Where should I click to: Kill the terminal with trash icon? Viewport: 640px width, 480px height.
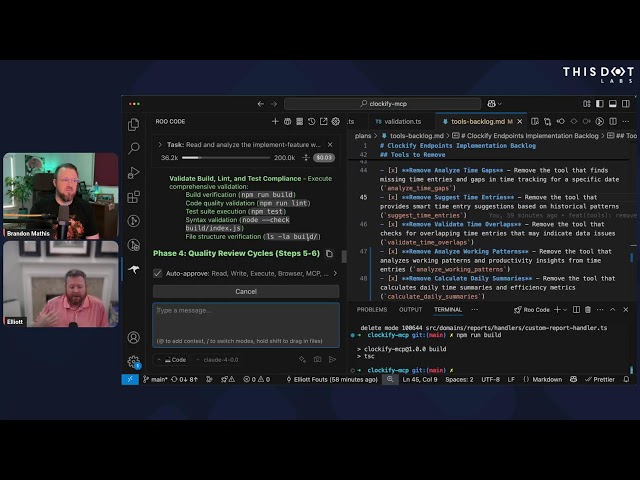[x=588, y=310]
